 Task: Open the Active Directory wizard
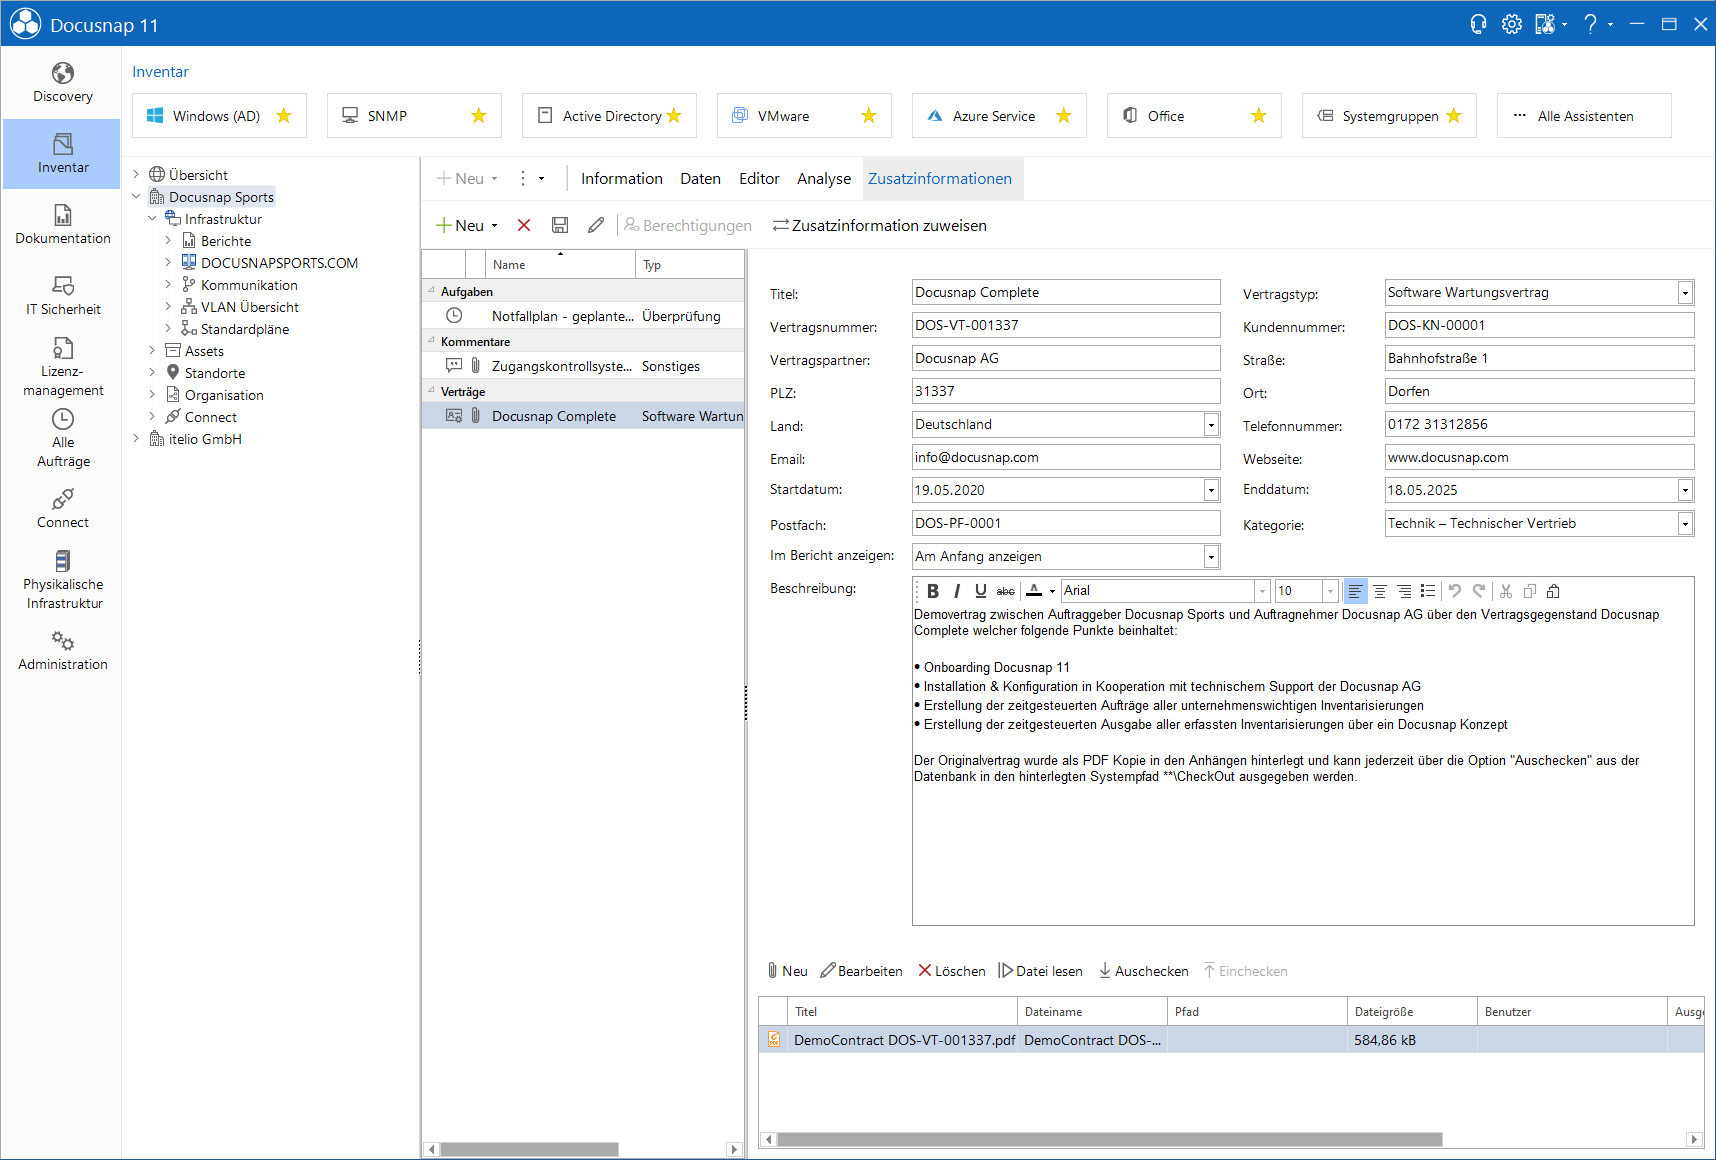point(609,116)
